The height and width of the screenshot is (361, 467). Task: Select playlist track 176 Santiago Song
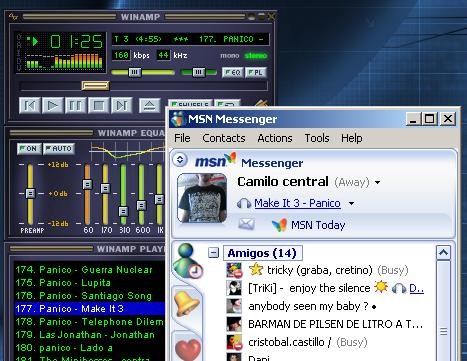point(90,296)
